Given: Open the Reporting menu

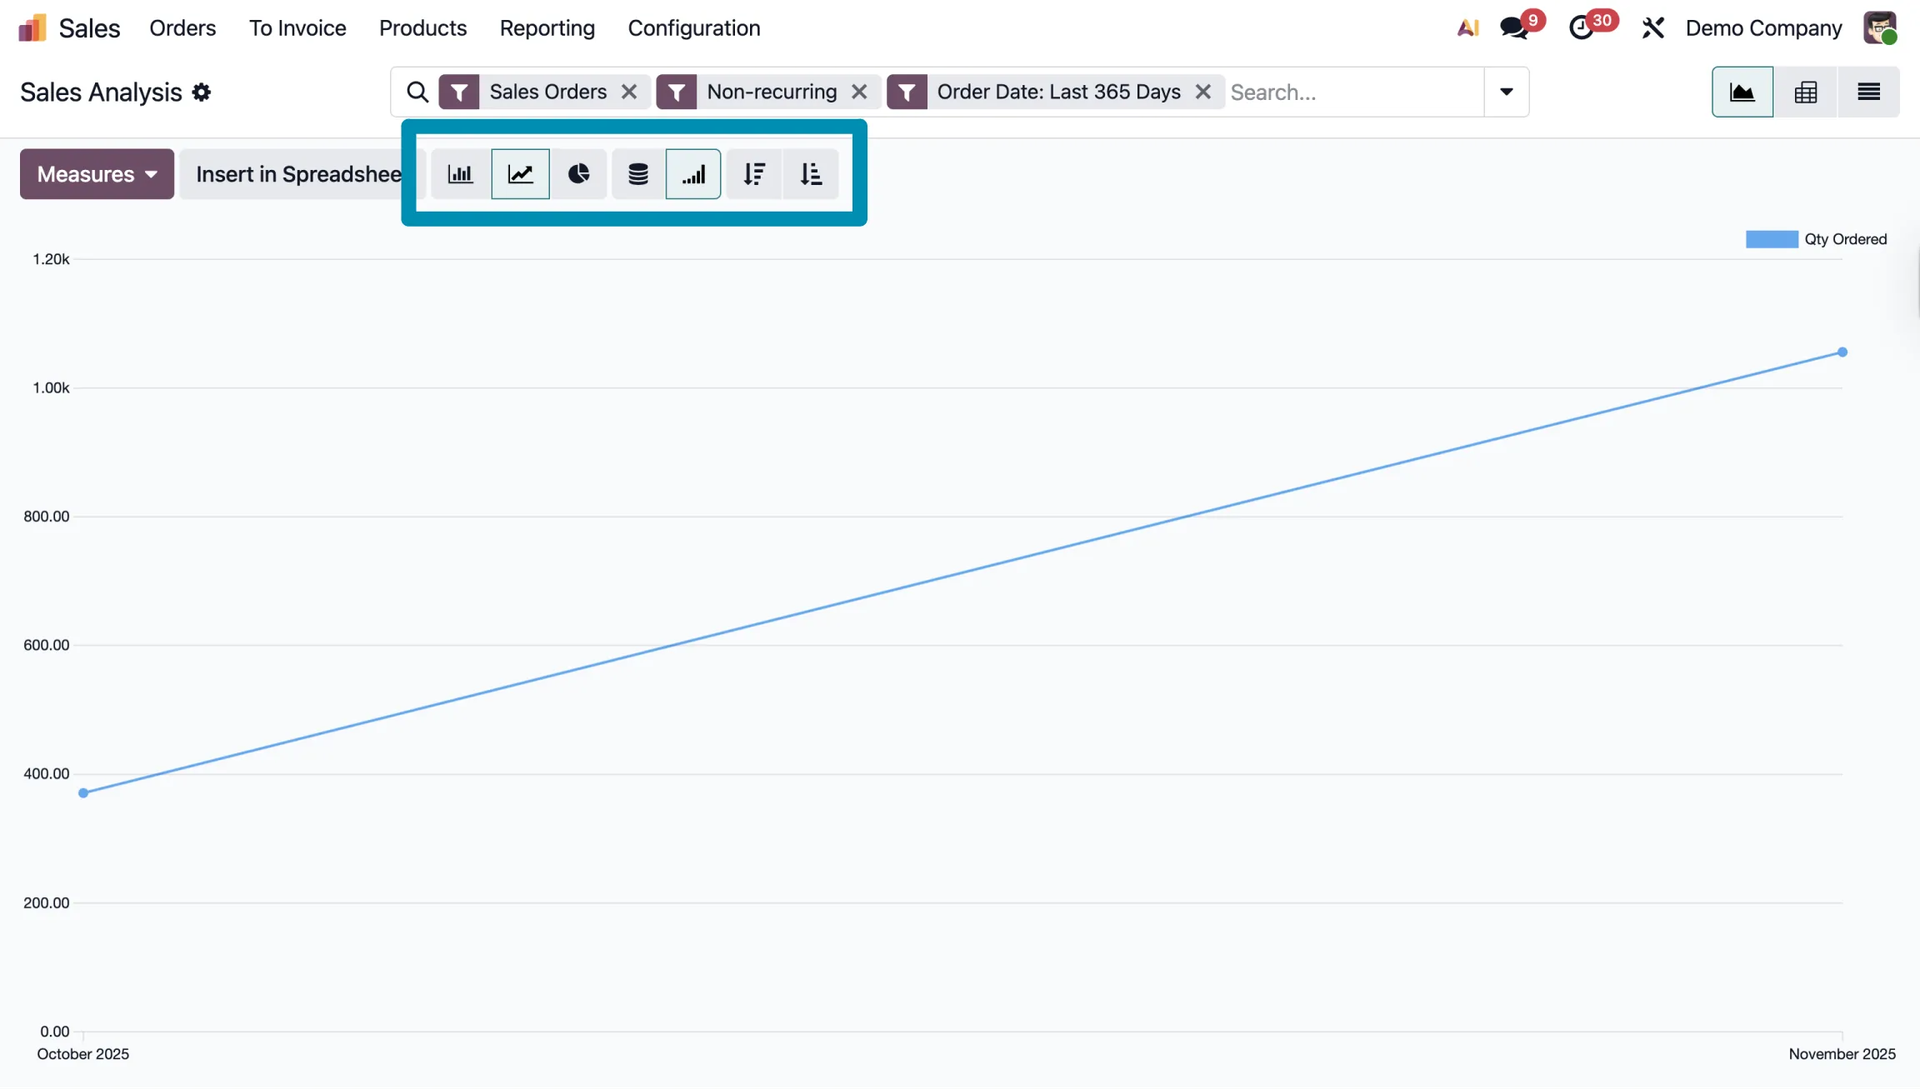Looking at the screenshot, I should pos(547,28).
